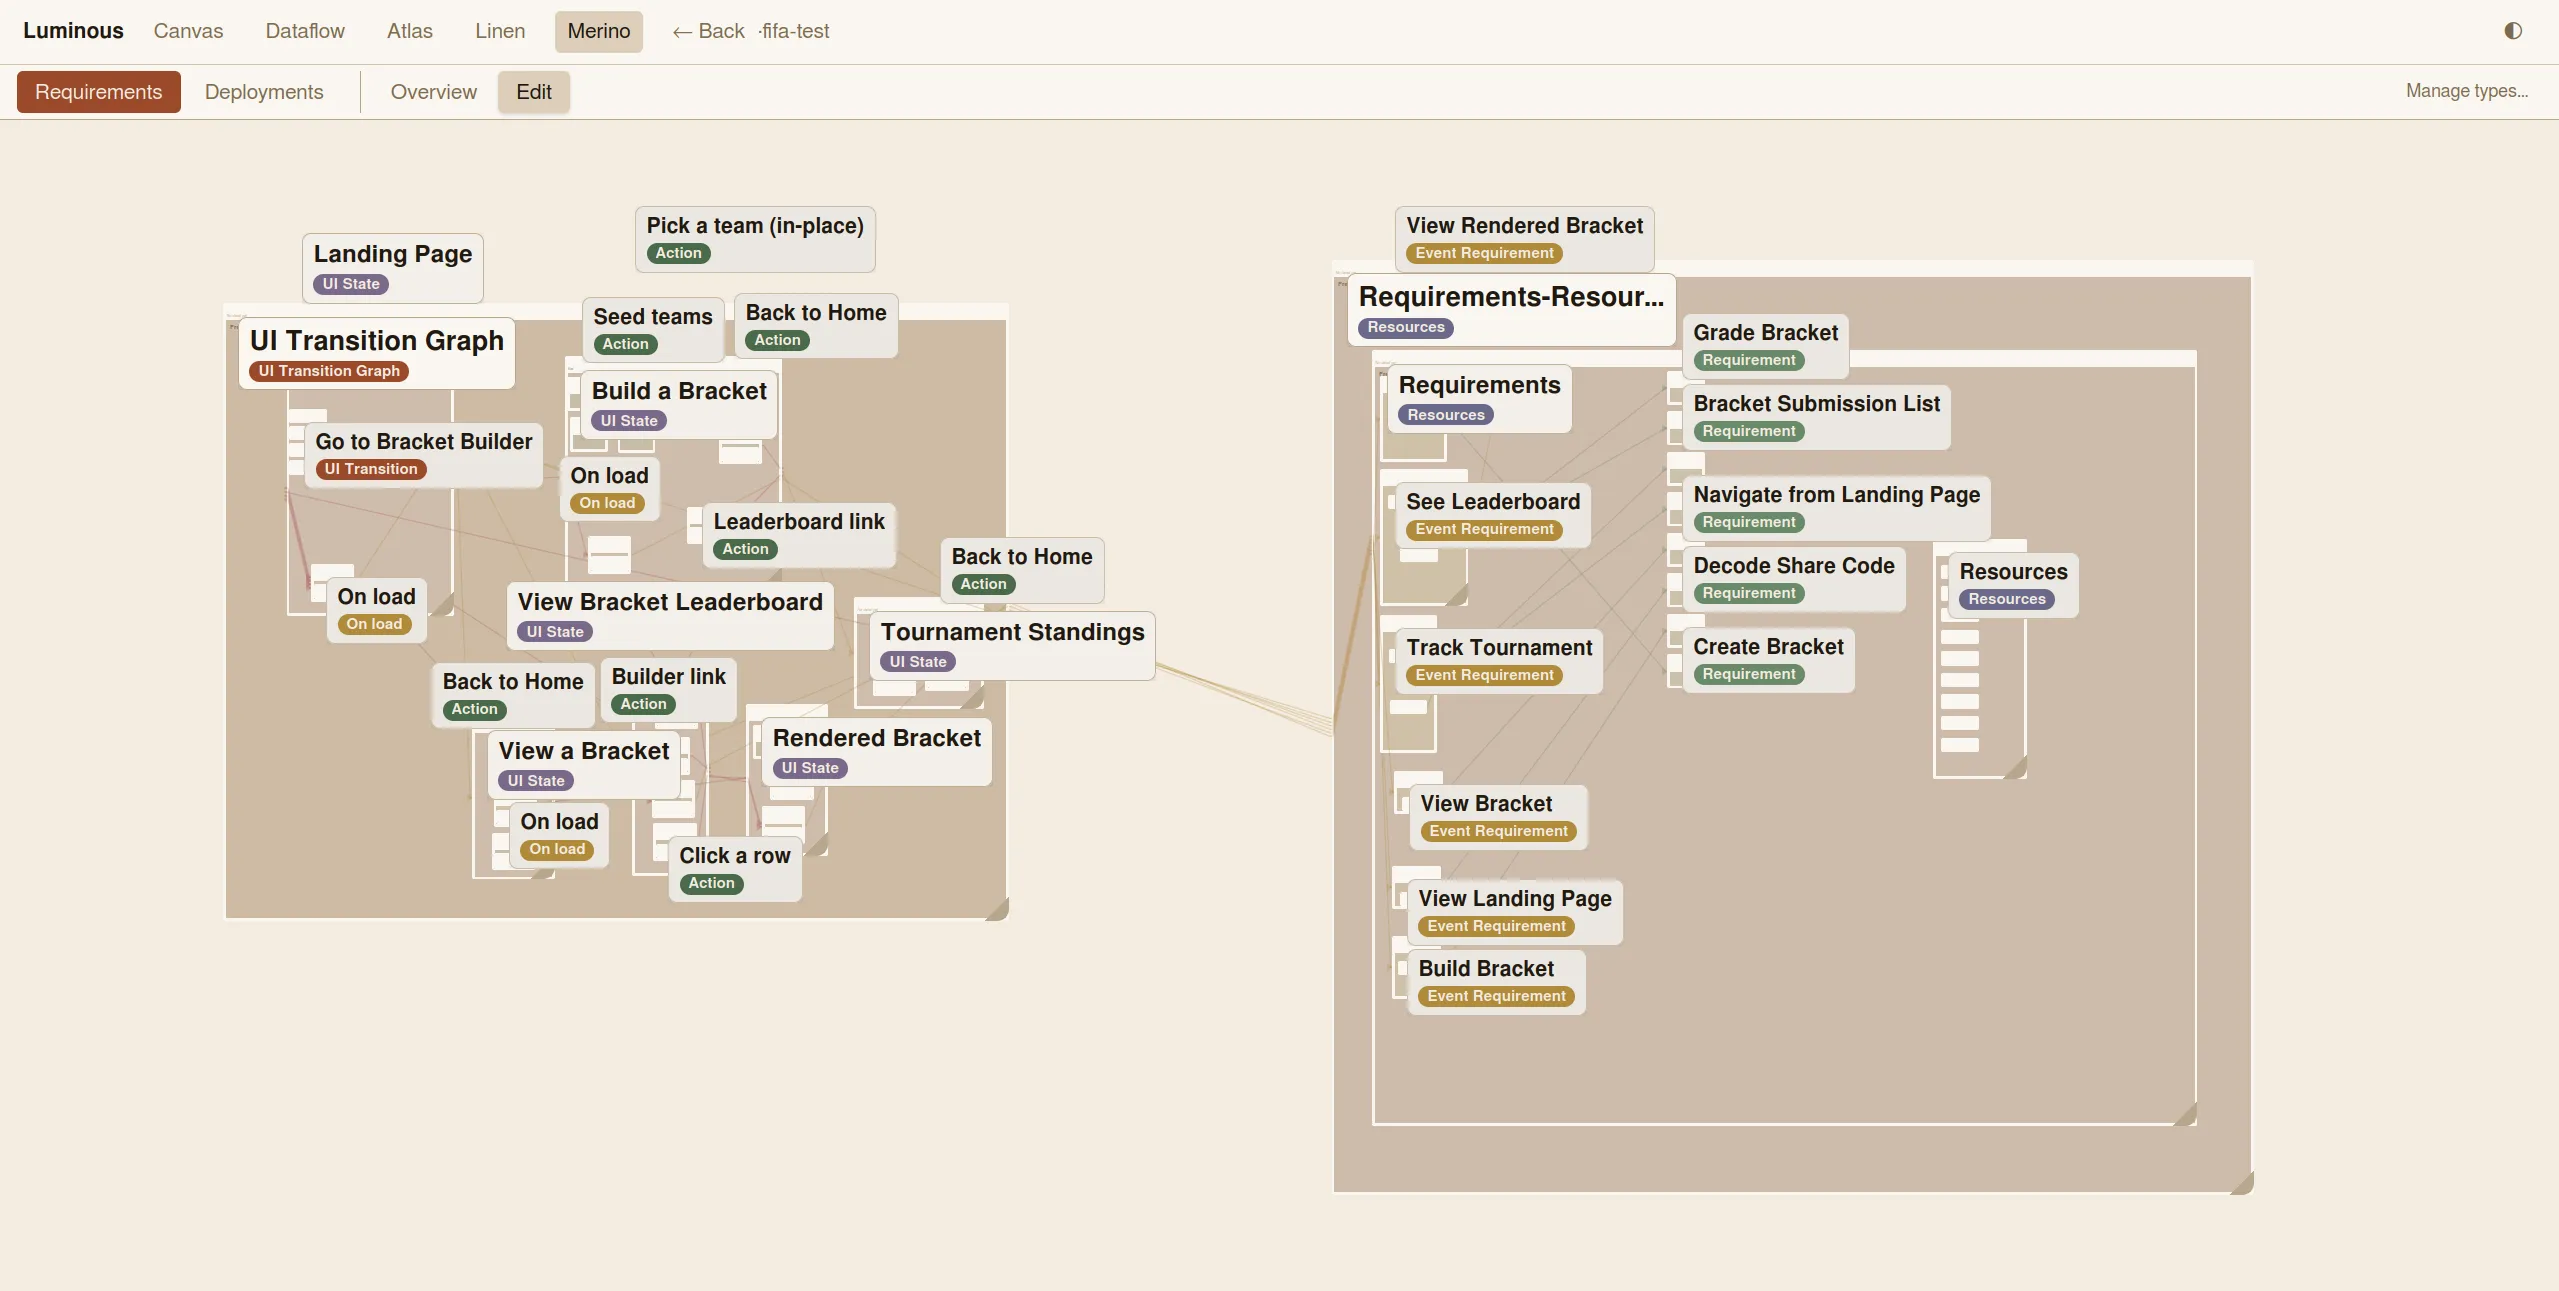Open Manage types link

2466,91
